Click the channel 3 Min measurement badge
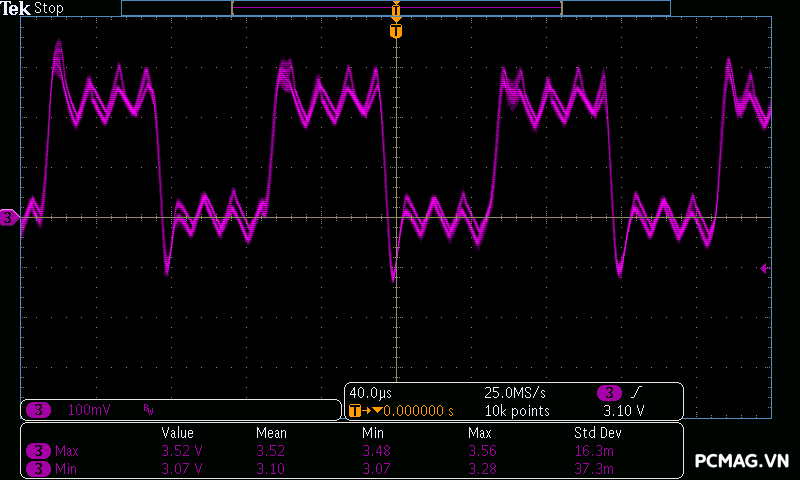Image resolution: width=800 pixels, height=480 pixels. pos(38,468)
